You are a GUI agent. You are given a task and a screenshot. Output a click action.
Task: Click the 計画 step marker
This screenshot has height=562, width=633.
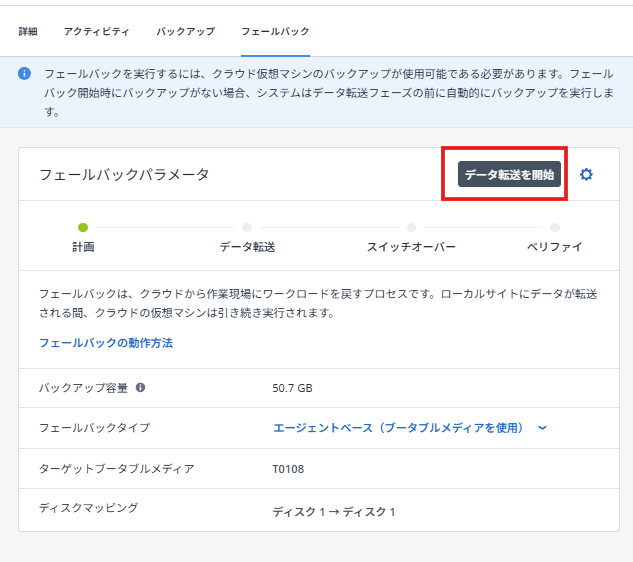point(83,227)
